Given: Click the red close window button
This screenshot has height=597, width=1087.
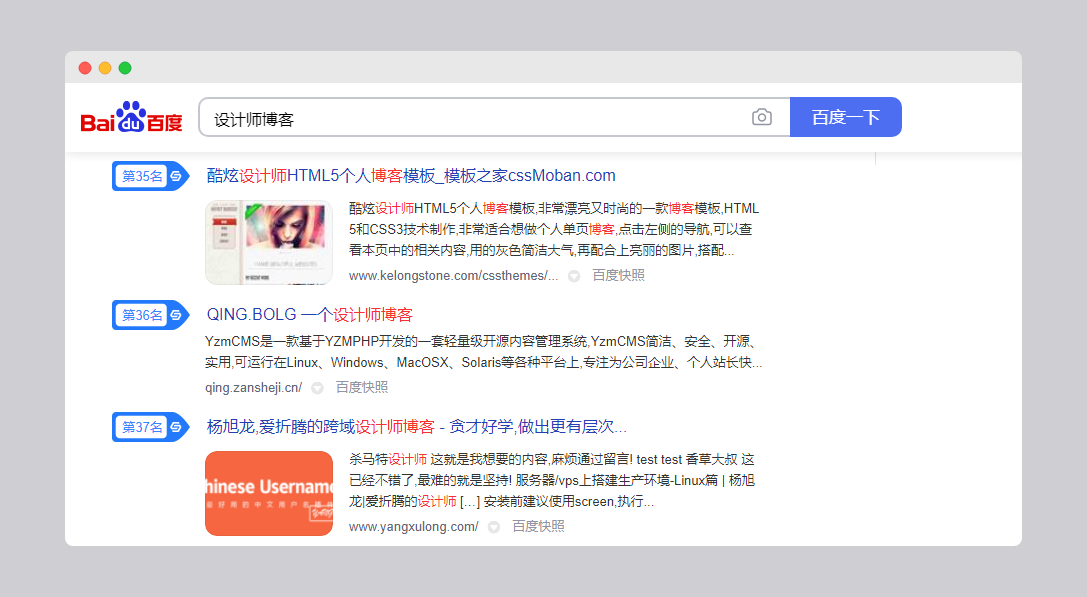Looking at the screenshot, I should point(85,68).
